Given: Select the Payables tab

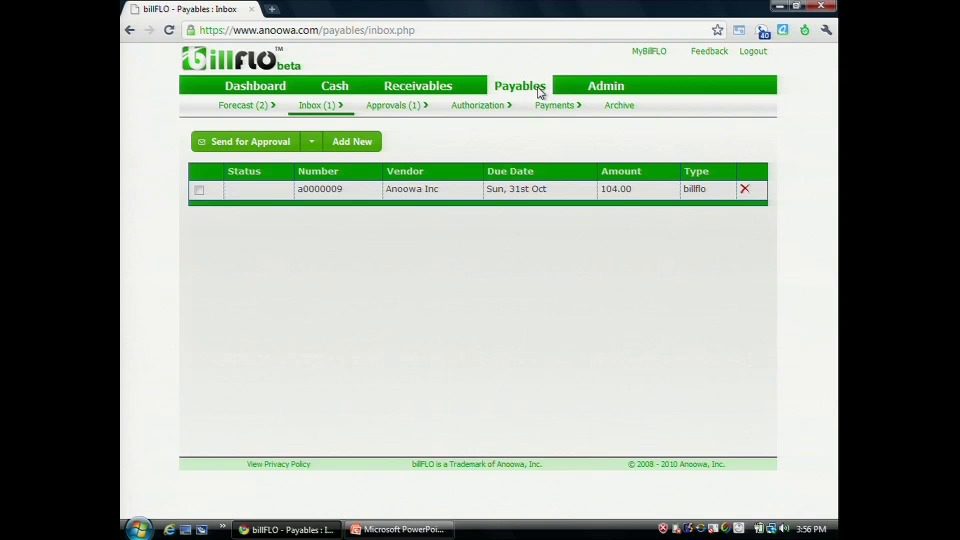Looking at the screenshot, I should pos(520,86).
